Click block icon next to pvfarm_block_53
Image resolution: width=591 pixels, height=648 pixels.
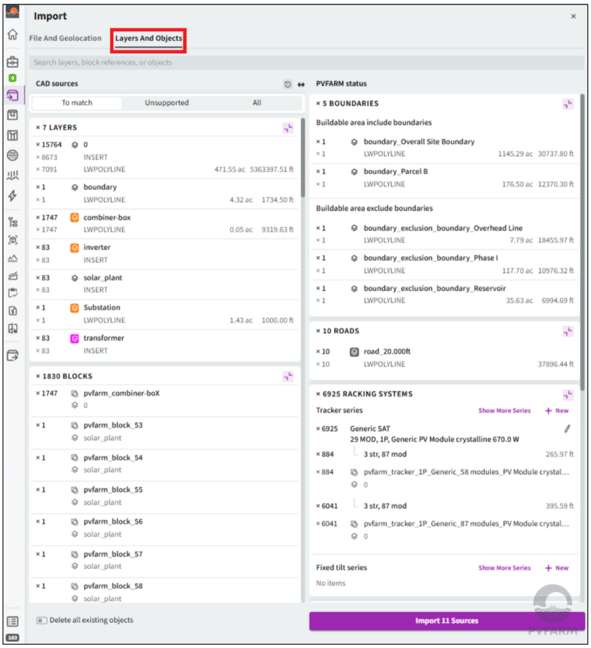[x=74, y=425]
